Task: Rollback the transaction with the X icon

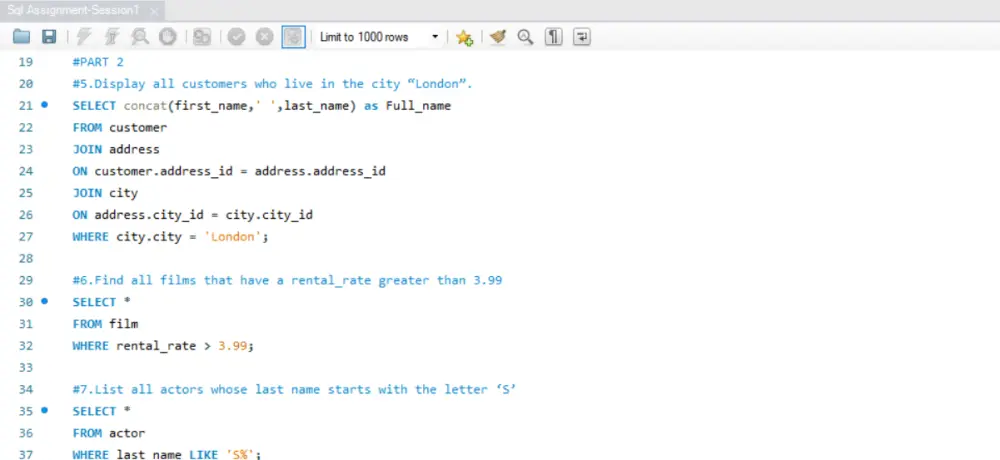Action: 265,37
